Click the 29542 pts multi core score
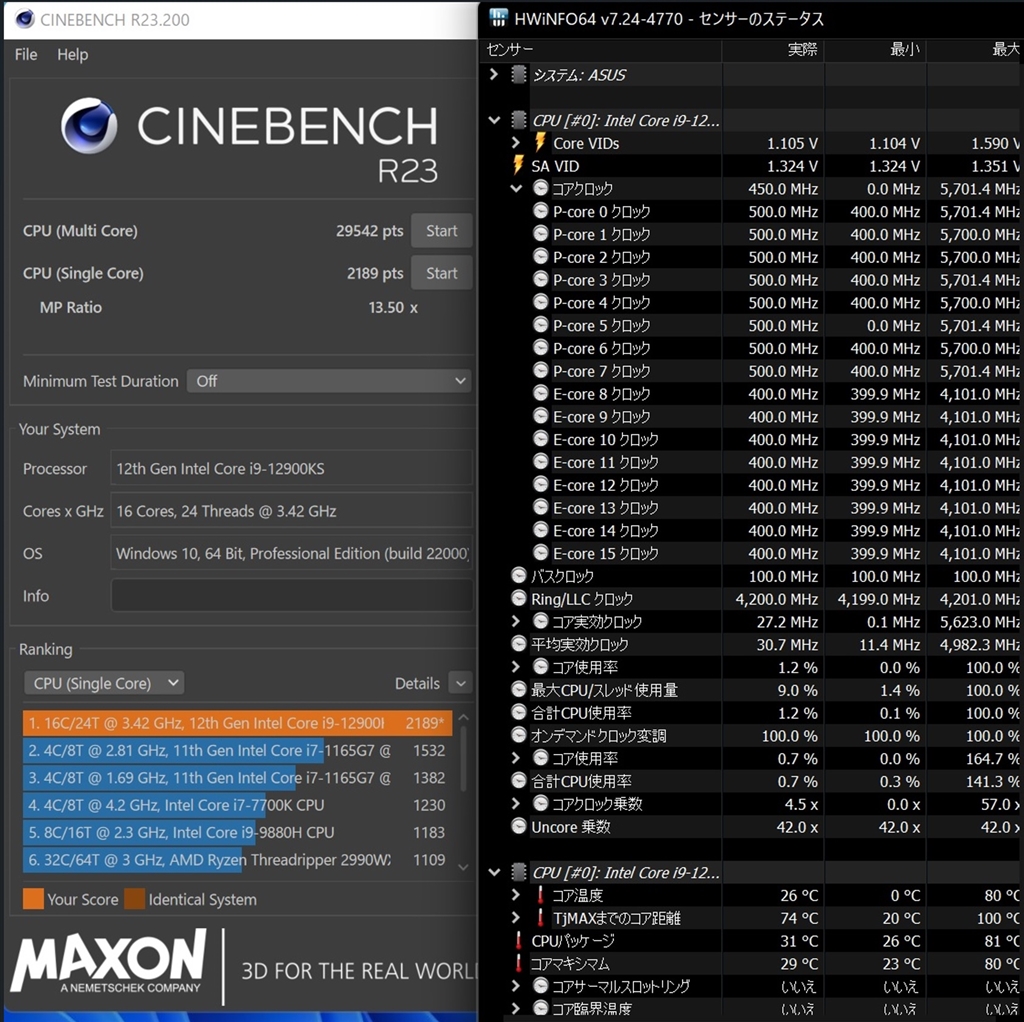This screenshot has height=1022, width=1024. coord(370,231)
